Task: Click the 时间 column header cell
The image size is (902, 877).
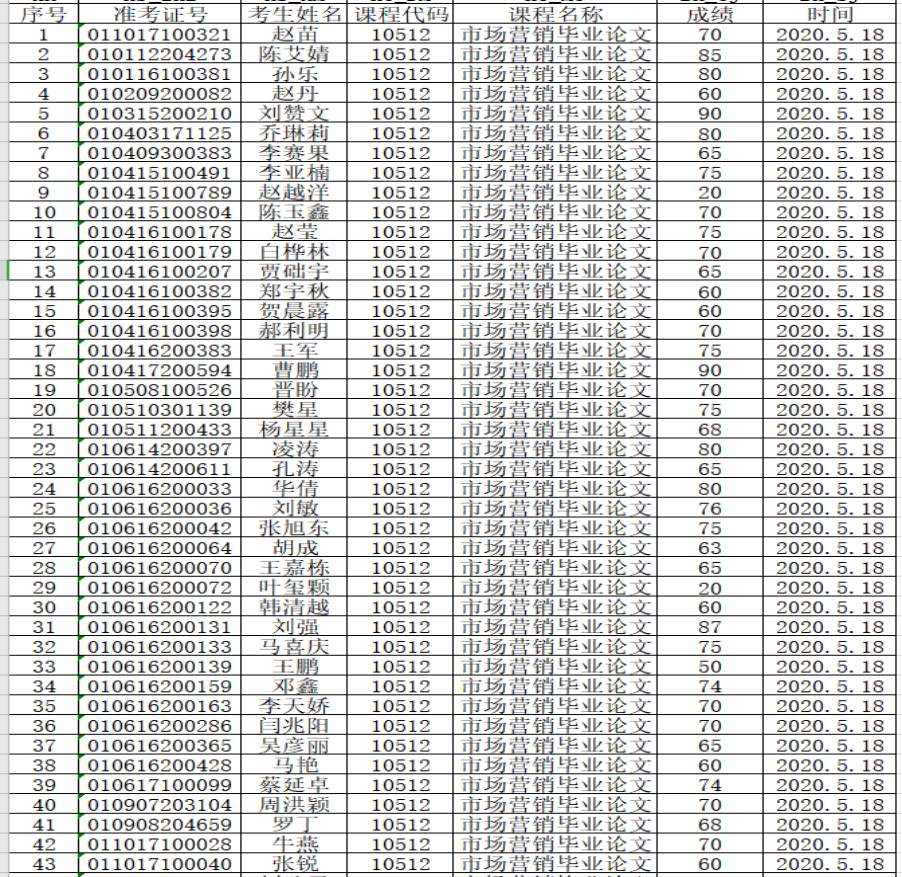Action: [830, 15]
